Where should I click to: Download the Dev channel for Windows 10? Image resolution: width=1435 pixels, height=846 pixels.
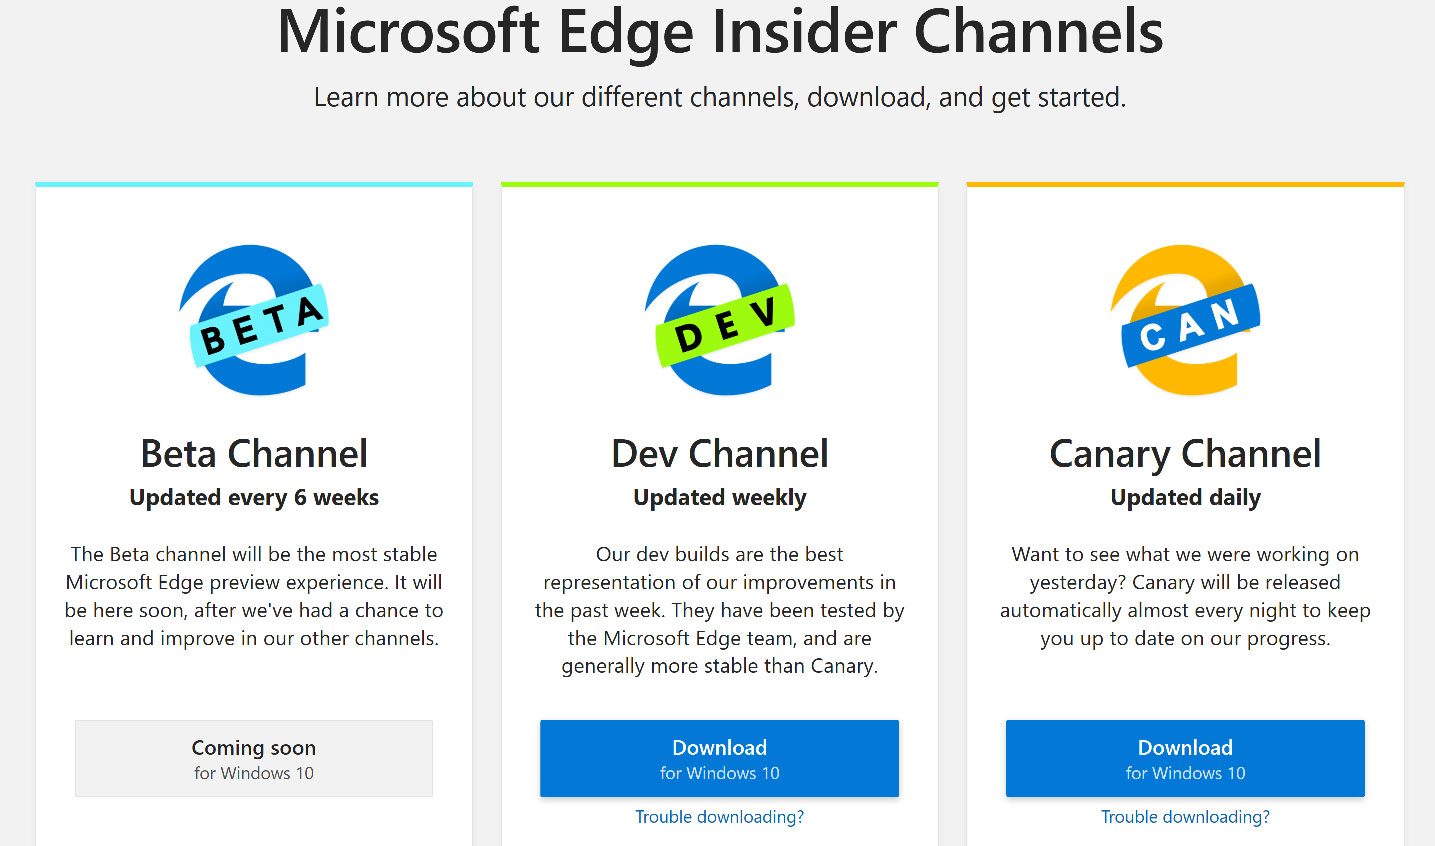(x=719, y=758)
